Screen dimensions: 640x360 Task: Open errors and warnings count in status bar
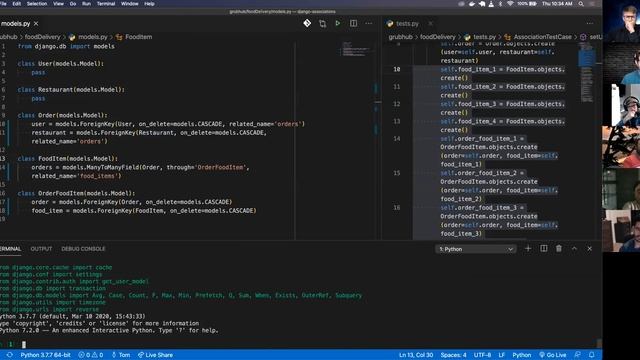[91, 355]
